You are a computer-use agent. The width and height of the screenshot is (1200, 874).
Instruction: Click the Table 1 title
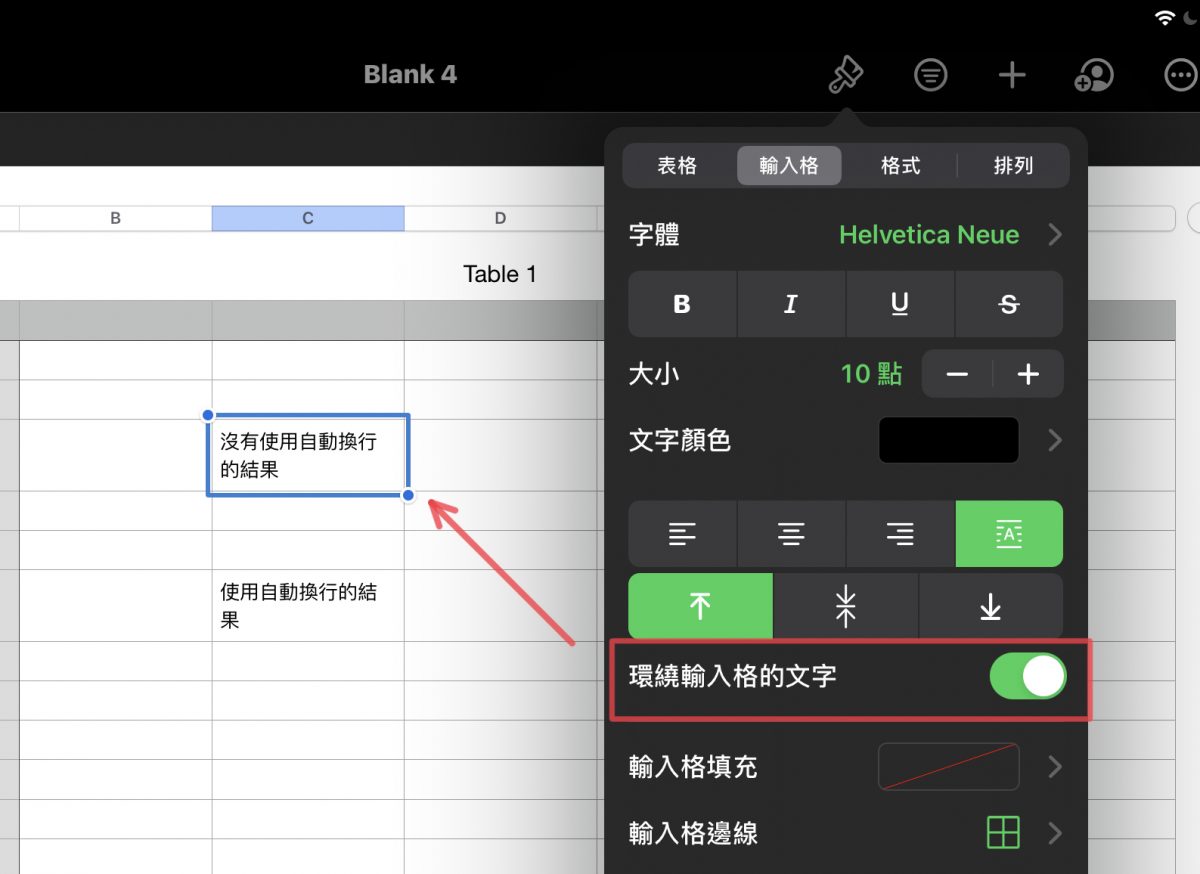pyautogui.click(x=500, y=274)
